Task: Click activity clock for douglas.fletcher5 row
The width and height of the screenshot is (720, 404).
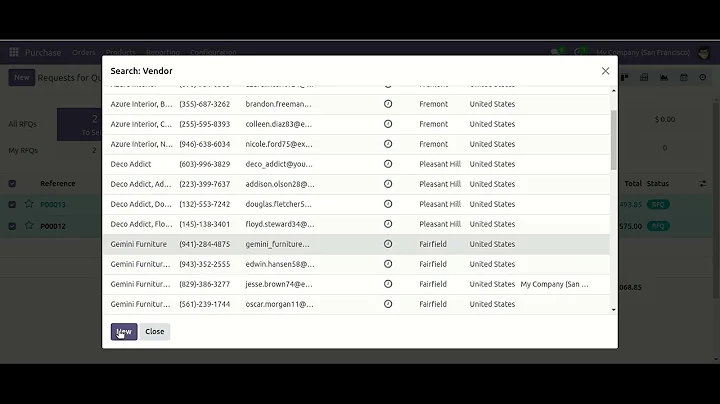Action: tap(388, 204)
